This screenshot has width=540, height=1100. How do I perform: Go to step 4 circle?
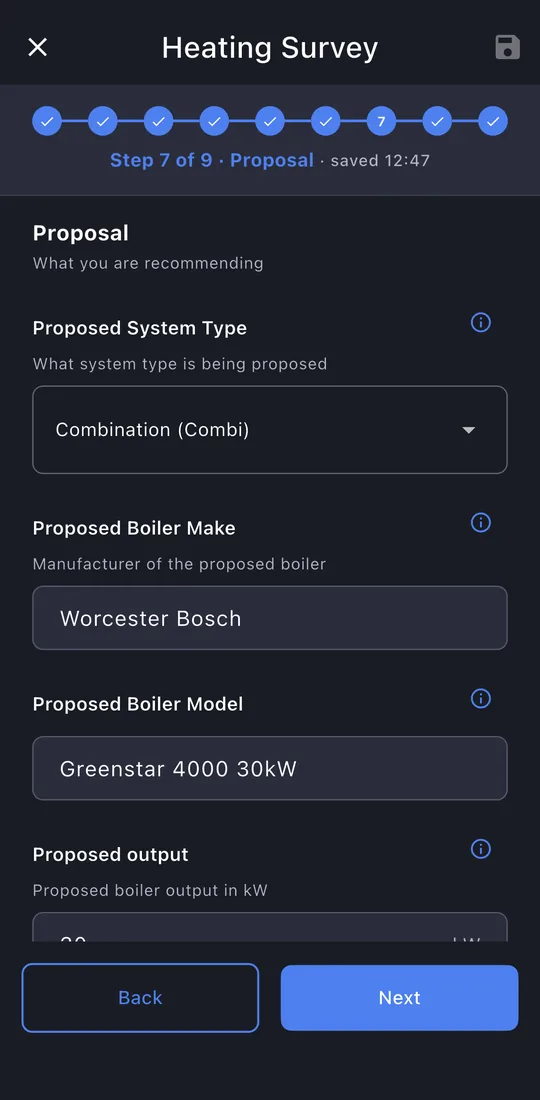[x=214, y=121]
